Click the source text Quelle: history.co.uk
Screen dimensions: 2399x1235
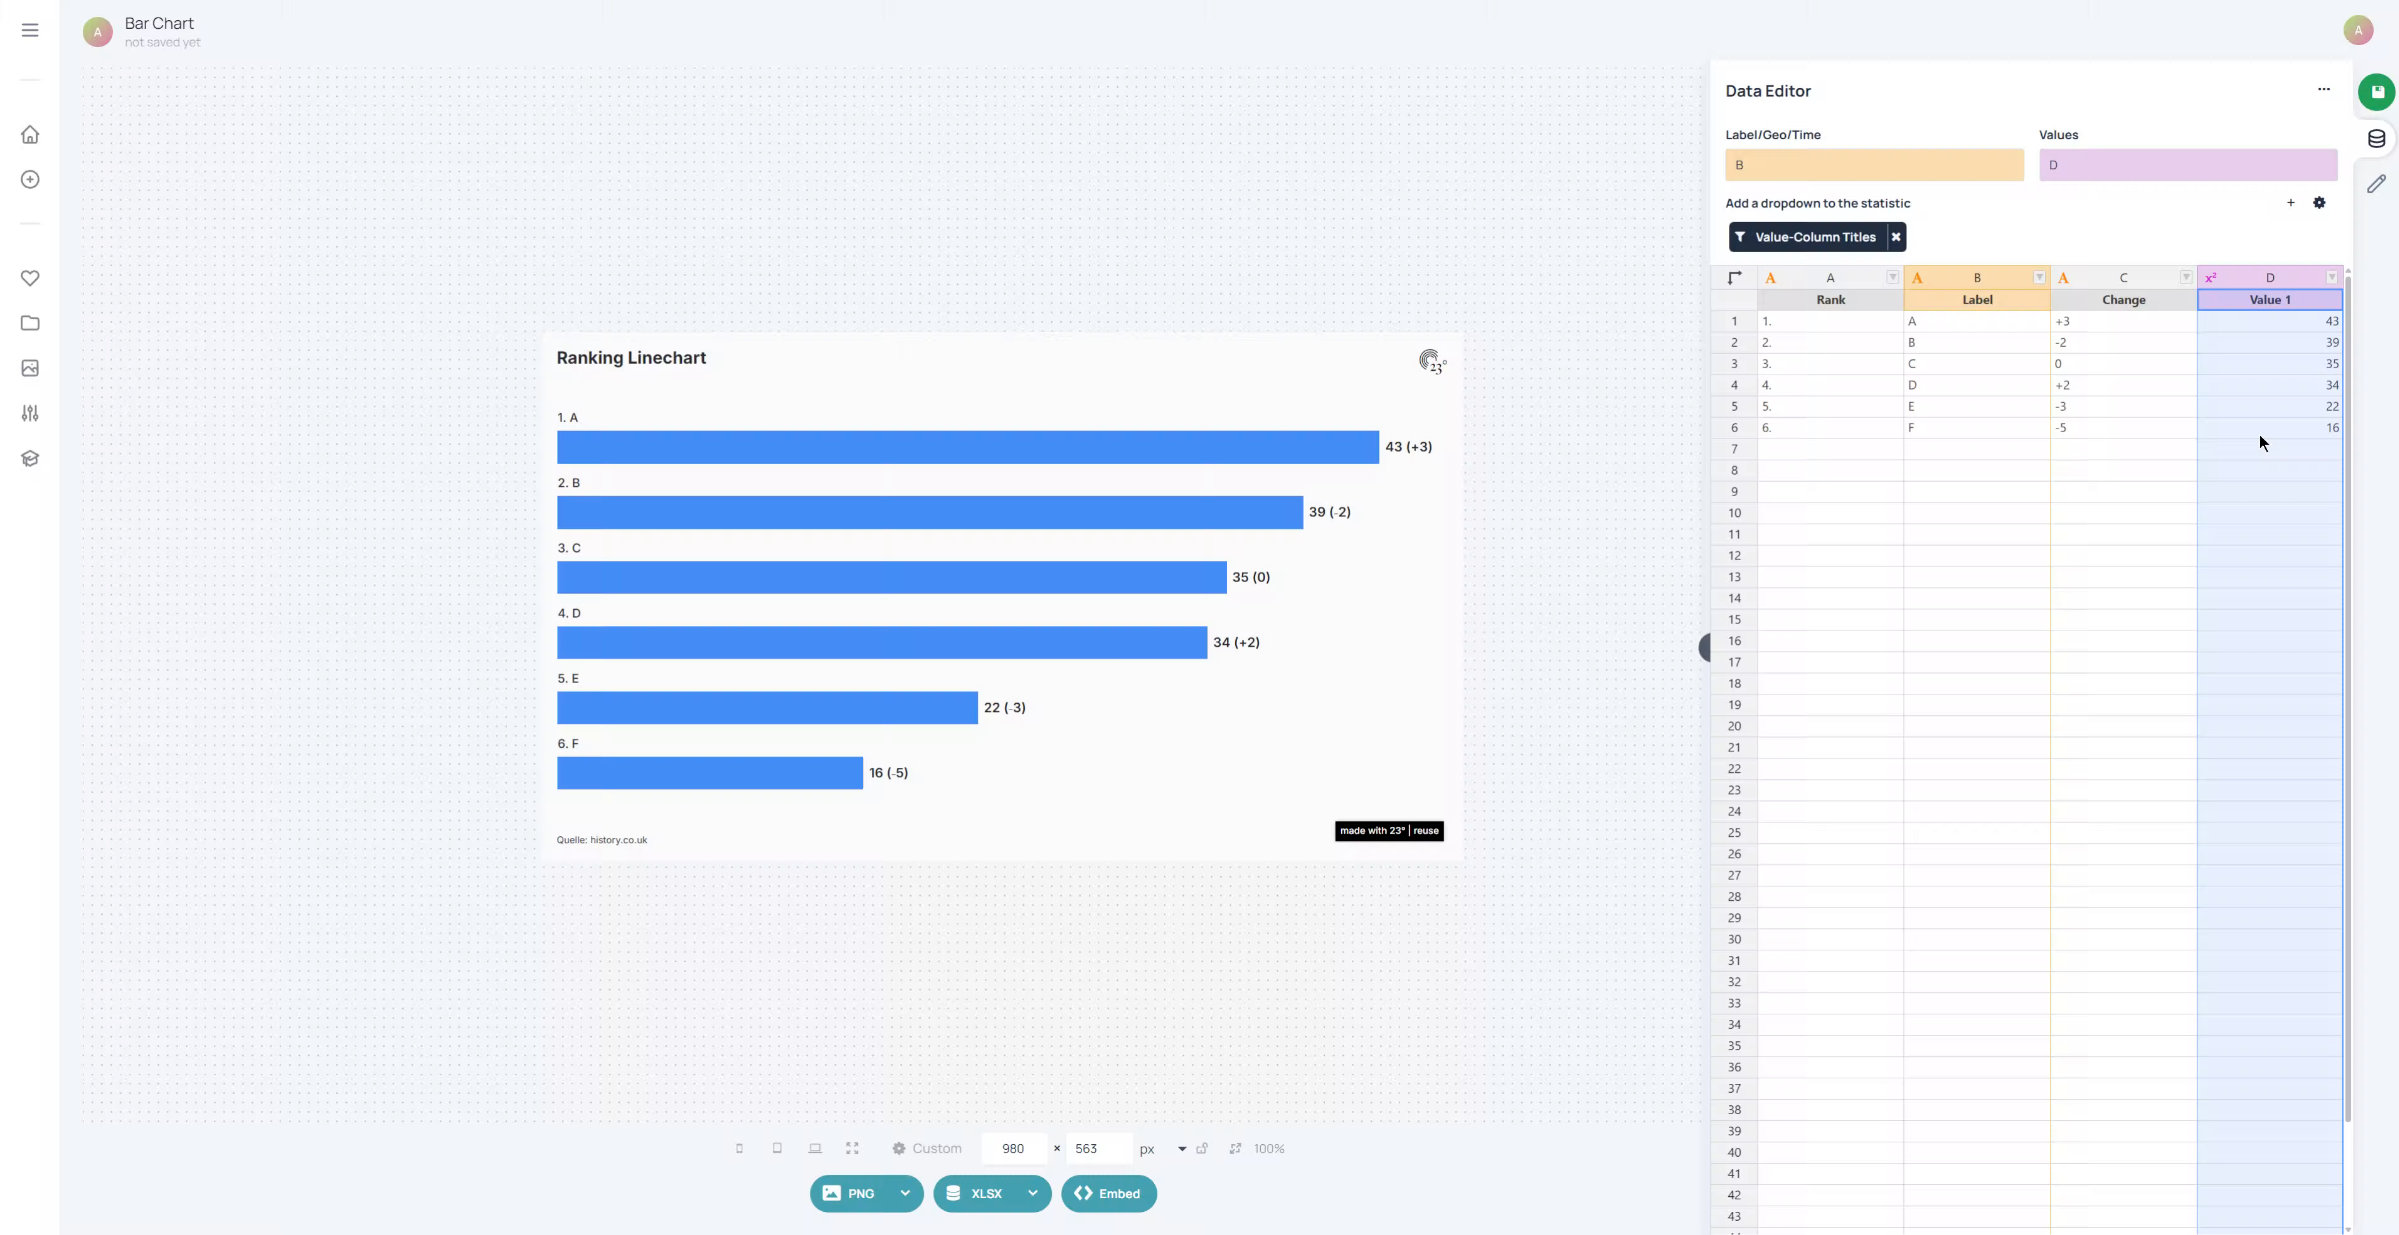[x=602, y=840]
